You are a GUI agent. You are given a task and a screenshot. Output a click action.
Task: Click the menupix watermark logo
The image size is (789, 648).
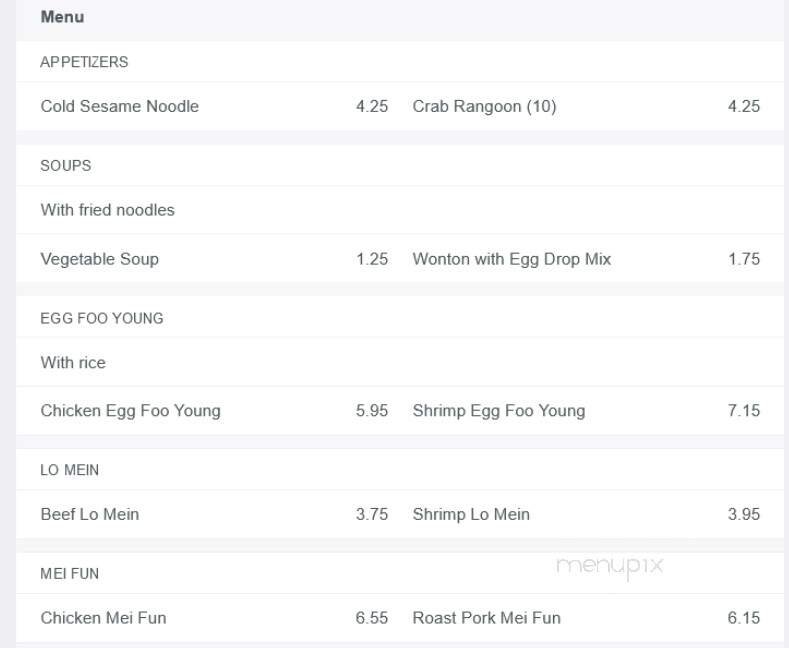609,567
